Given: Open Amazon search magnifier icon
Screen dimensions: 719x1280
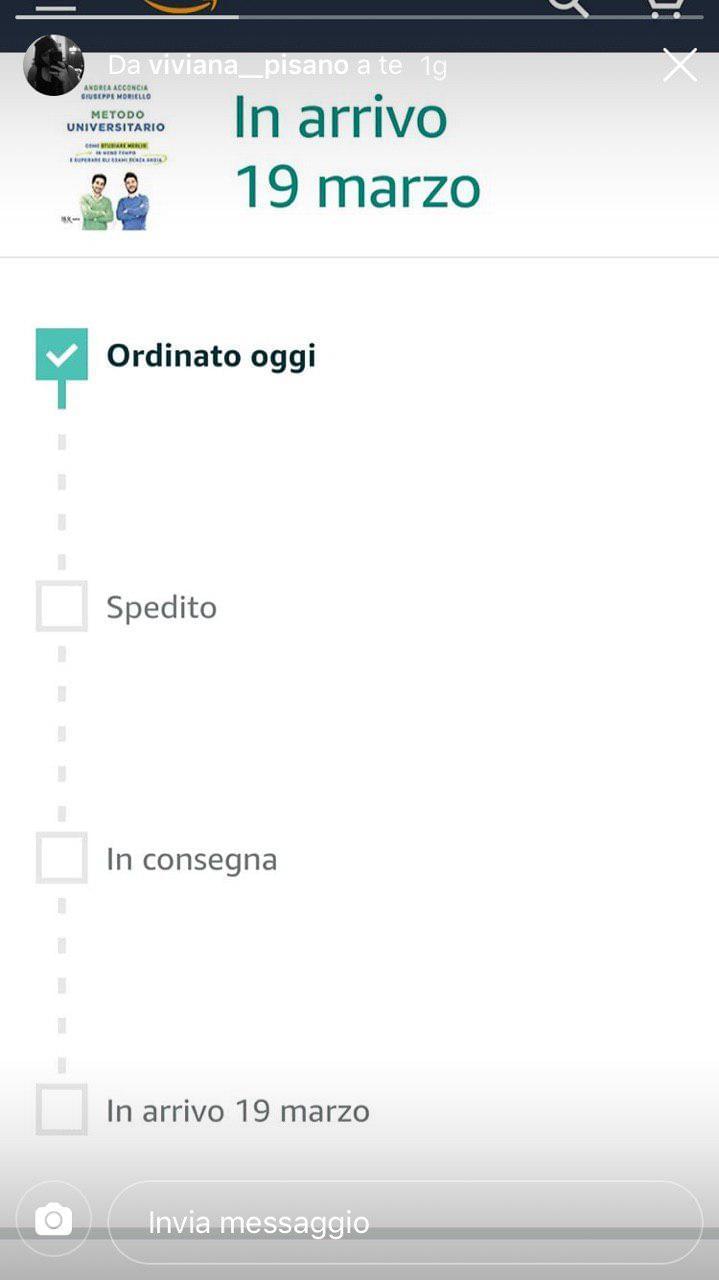Looking at the screenshot, I should [569, 6].
